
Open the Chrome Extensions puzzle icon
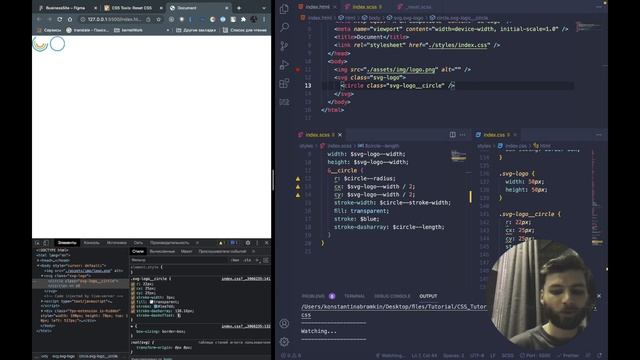[x=243, y=19]
